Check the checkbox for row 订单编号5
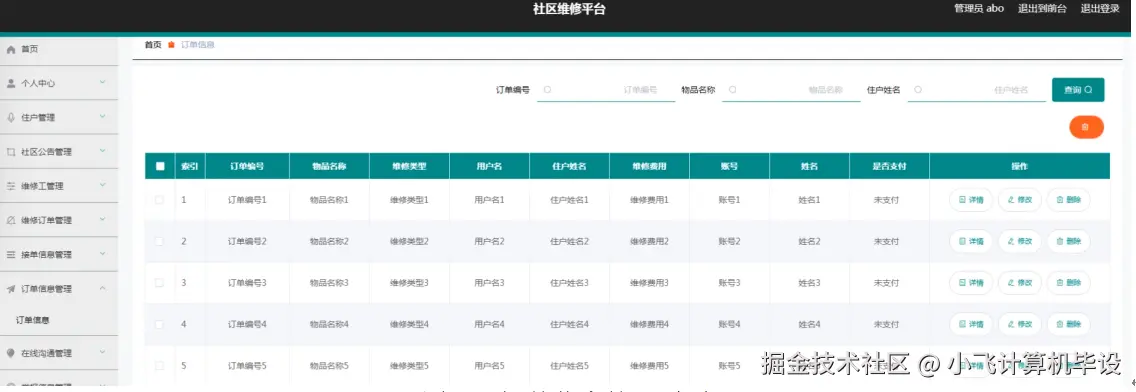Screen dimensions: 1136x392 tap(159, 366)
